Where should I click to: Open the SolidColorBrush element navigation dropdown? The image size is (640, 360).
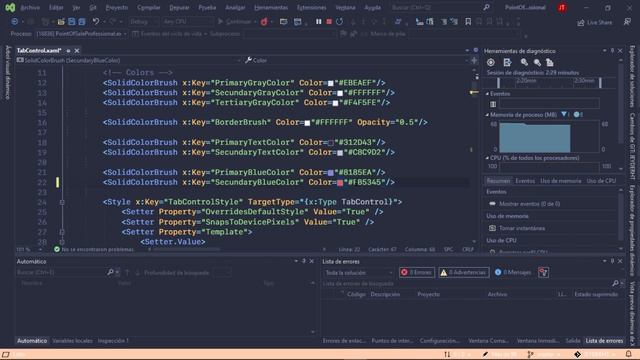[129, 60]
